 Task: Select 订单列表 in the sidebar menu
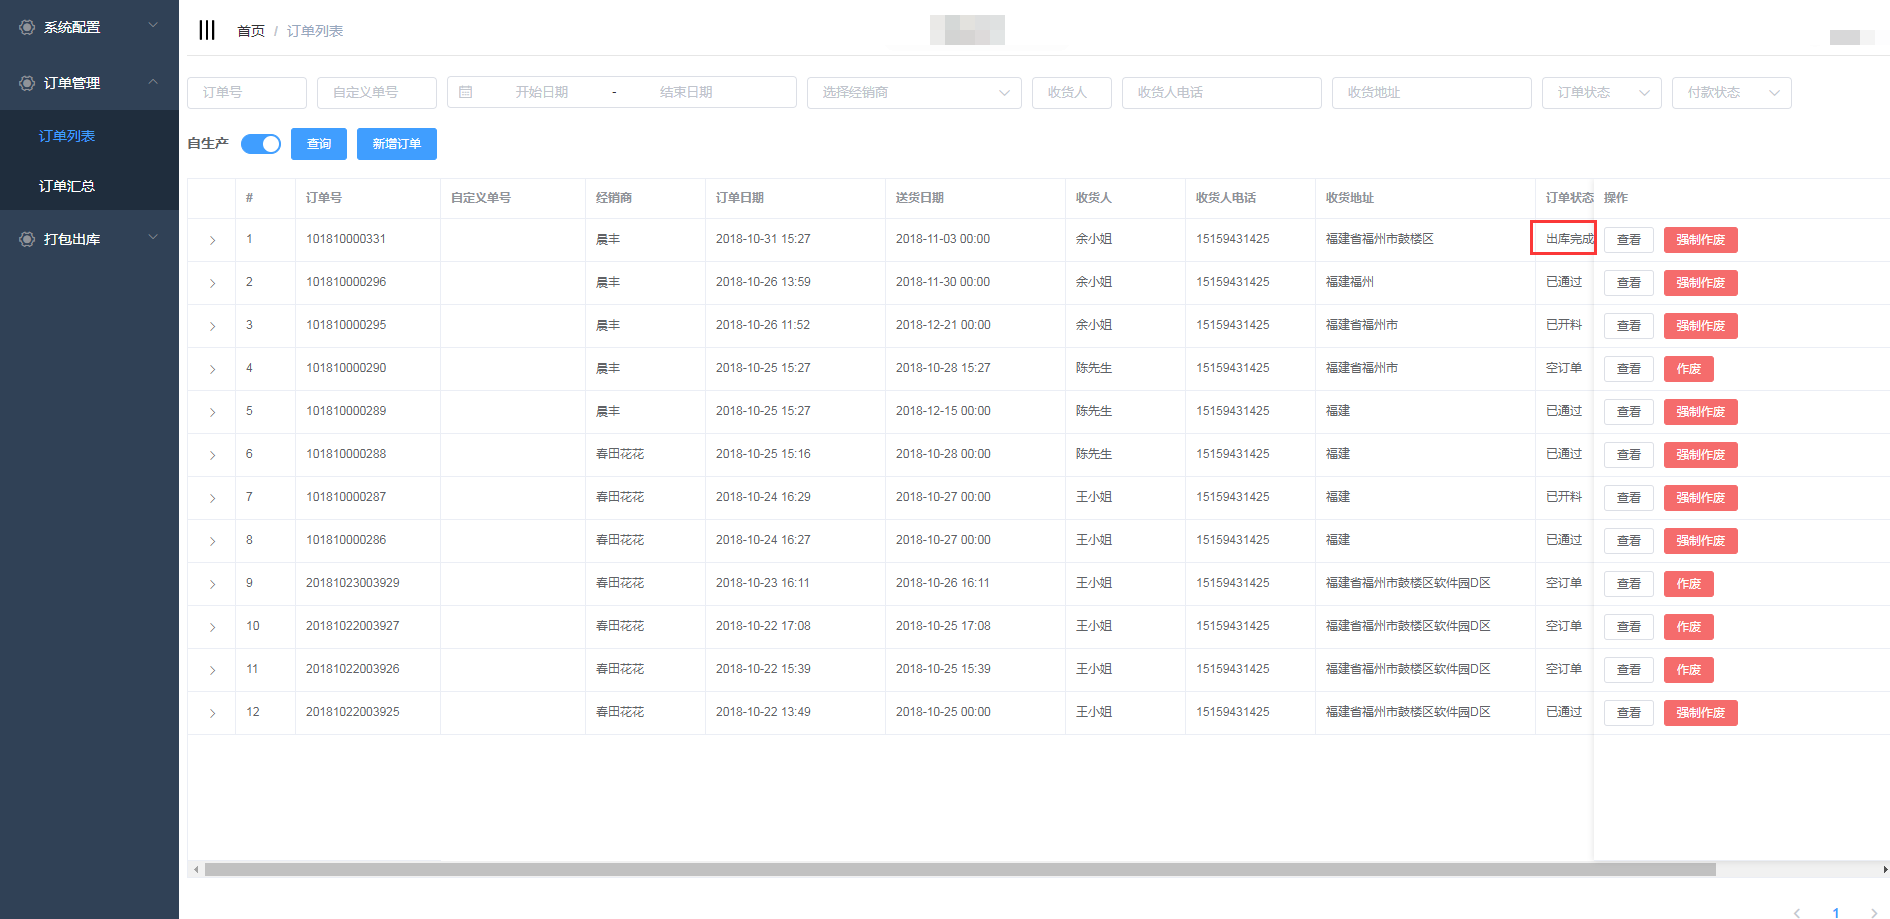[67, 136]
